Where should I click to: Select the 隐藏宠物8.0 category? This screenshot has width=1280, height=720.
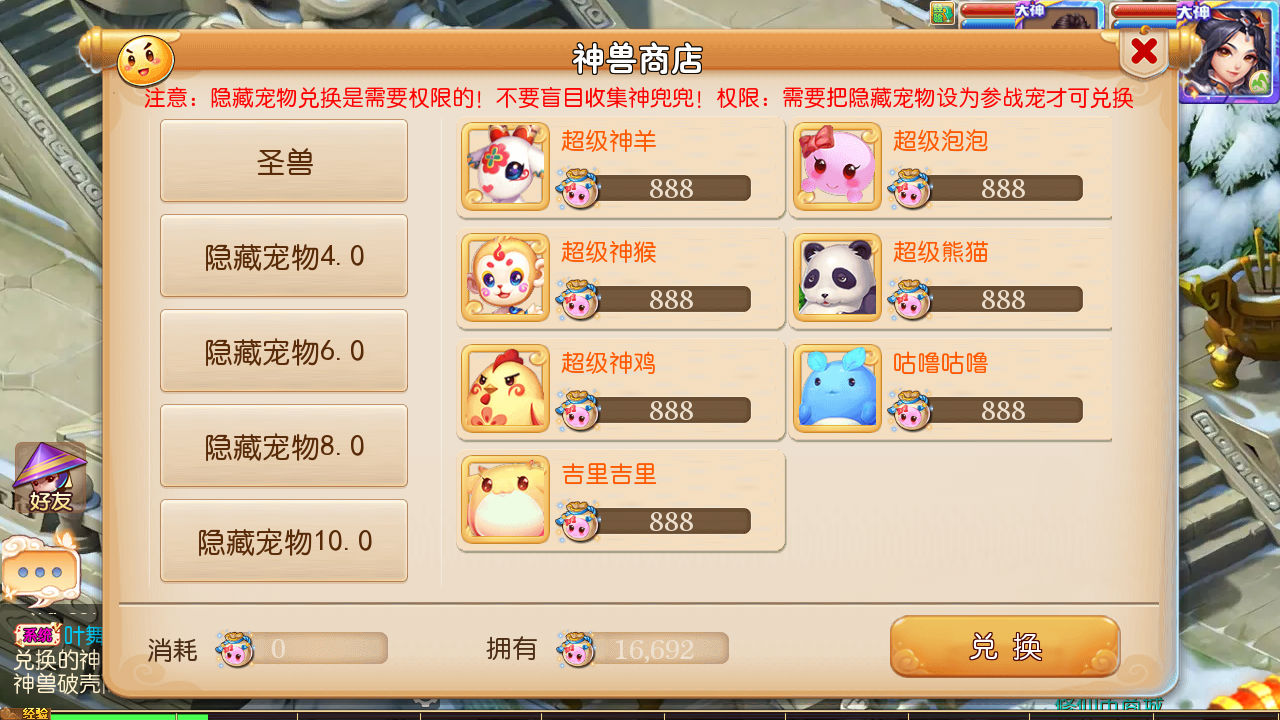tap(284, 446)
